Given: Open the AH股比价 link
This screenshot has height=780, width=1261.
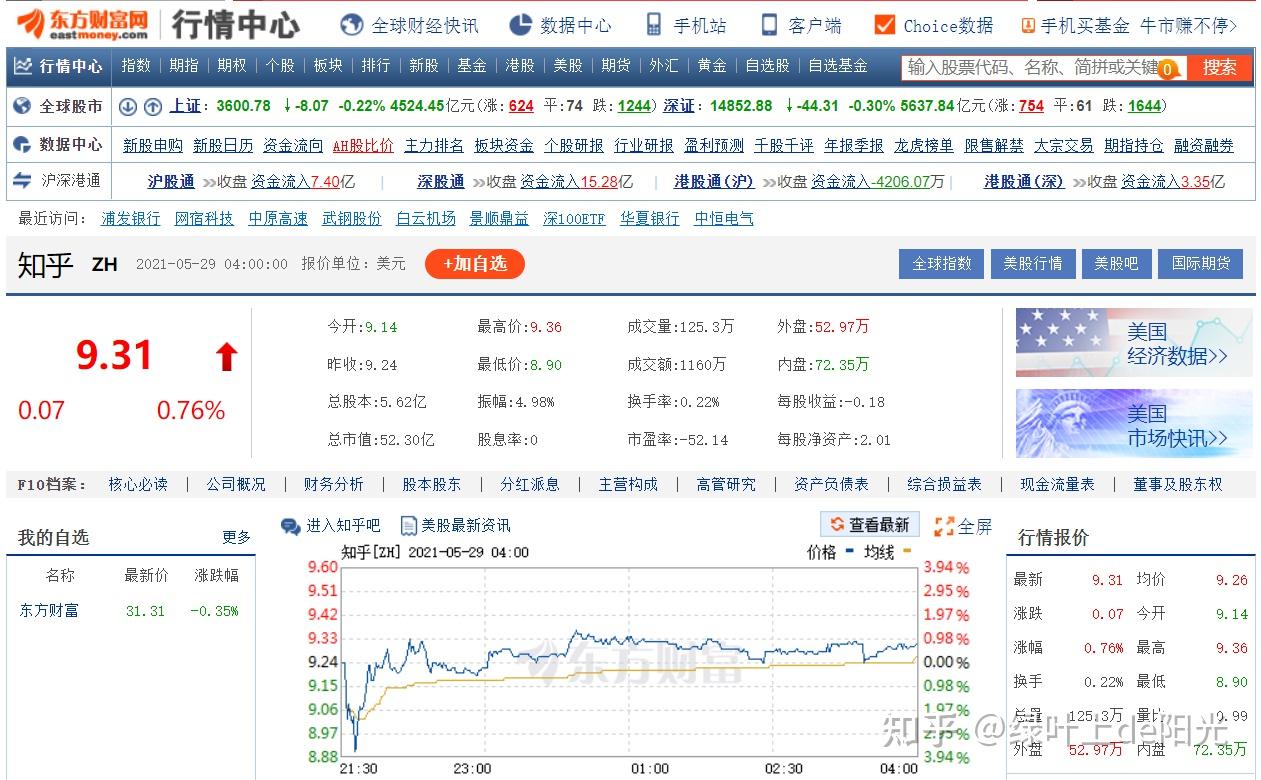Looking at the screenshot, I should pyautogui.click(x=363, y=146).
